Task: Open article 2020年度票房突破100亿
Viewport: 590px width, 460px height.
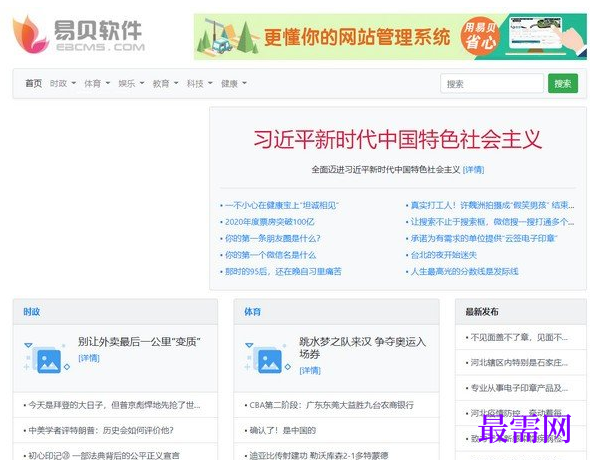Action: pyautogui.click(x=269, y=222)
